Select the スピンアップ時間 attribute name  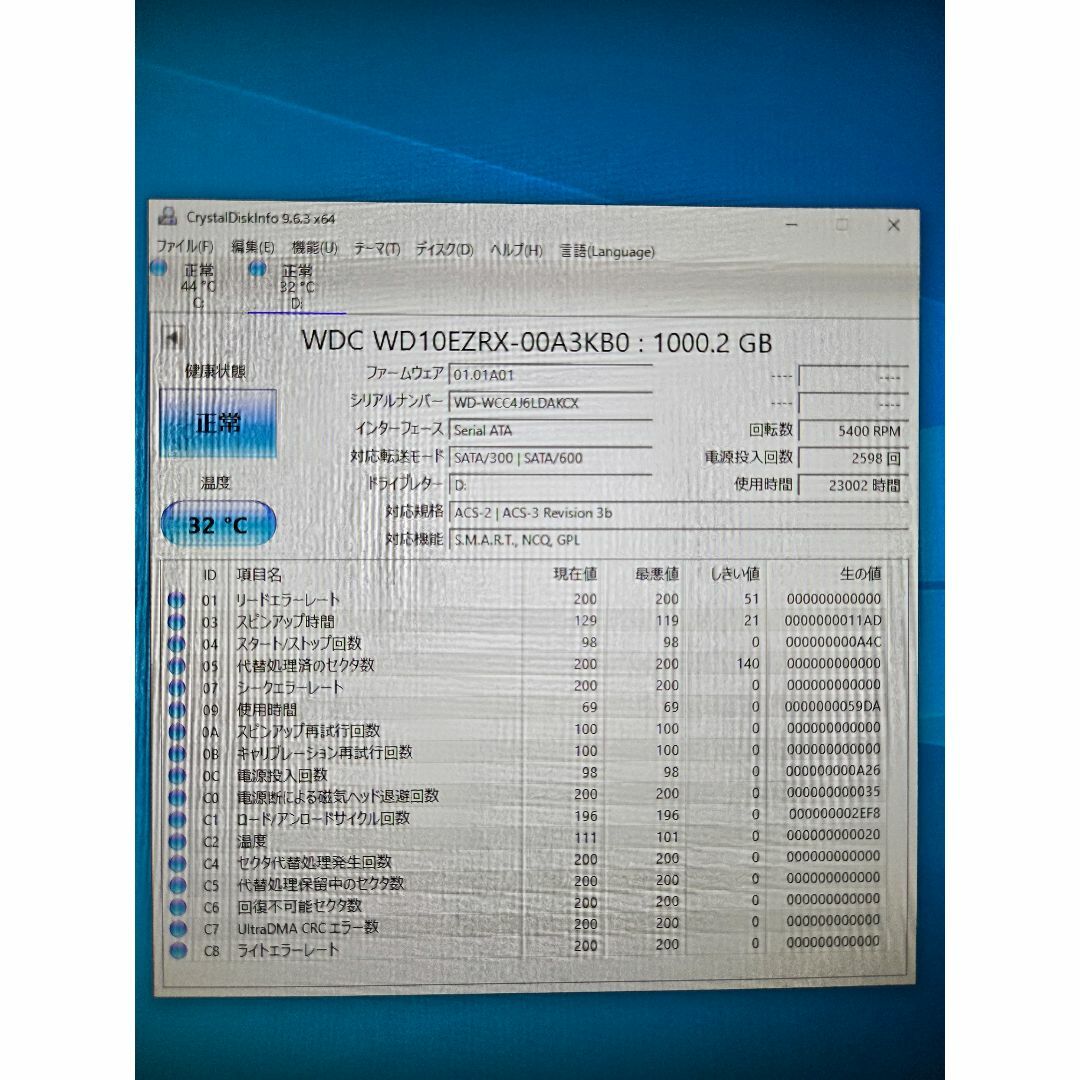pyautogui.click(x=285, y=622)
